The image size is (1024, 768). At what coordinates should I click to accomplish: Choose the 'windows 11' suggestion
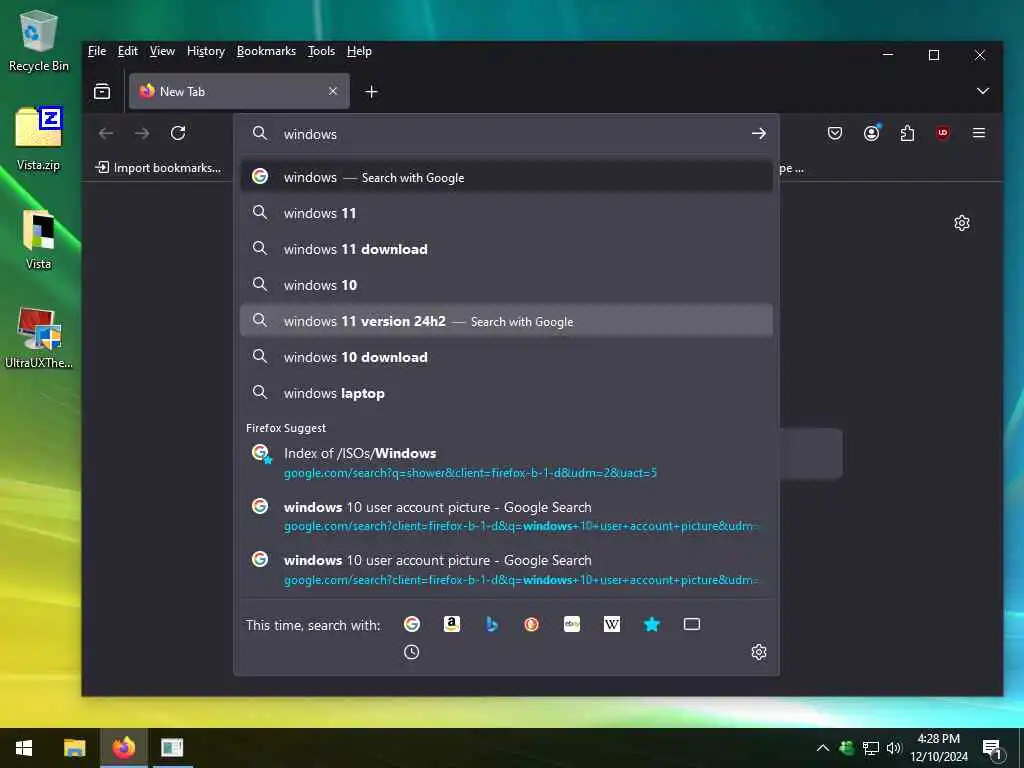[506, 213]
